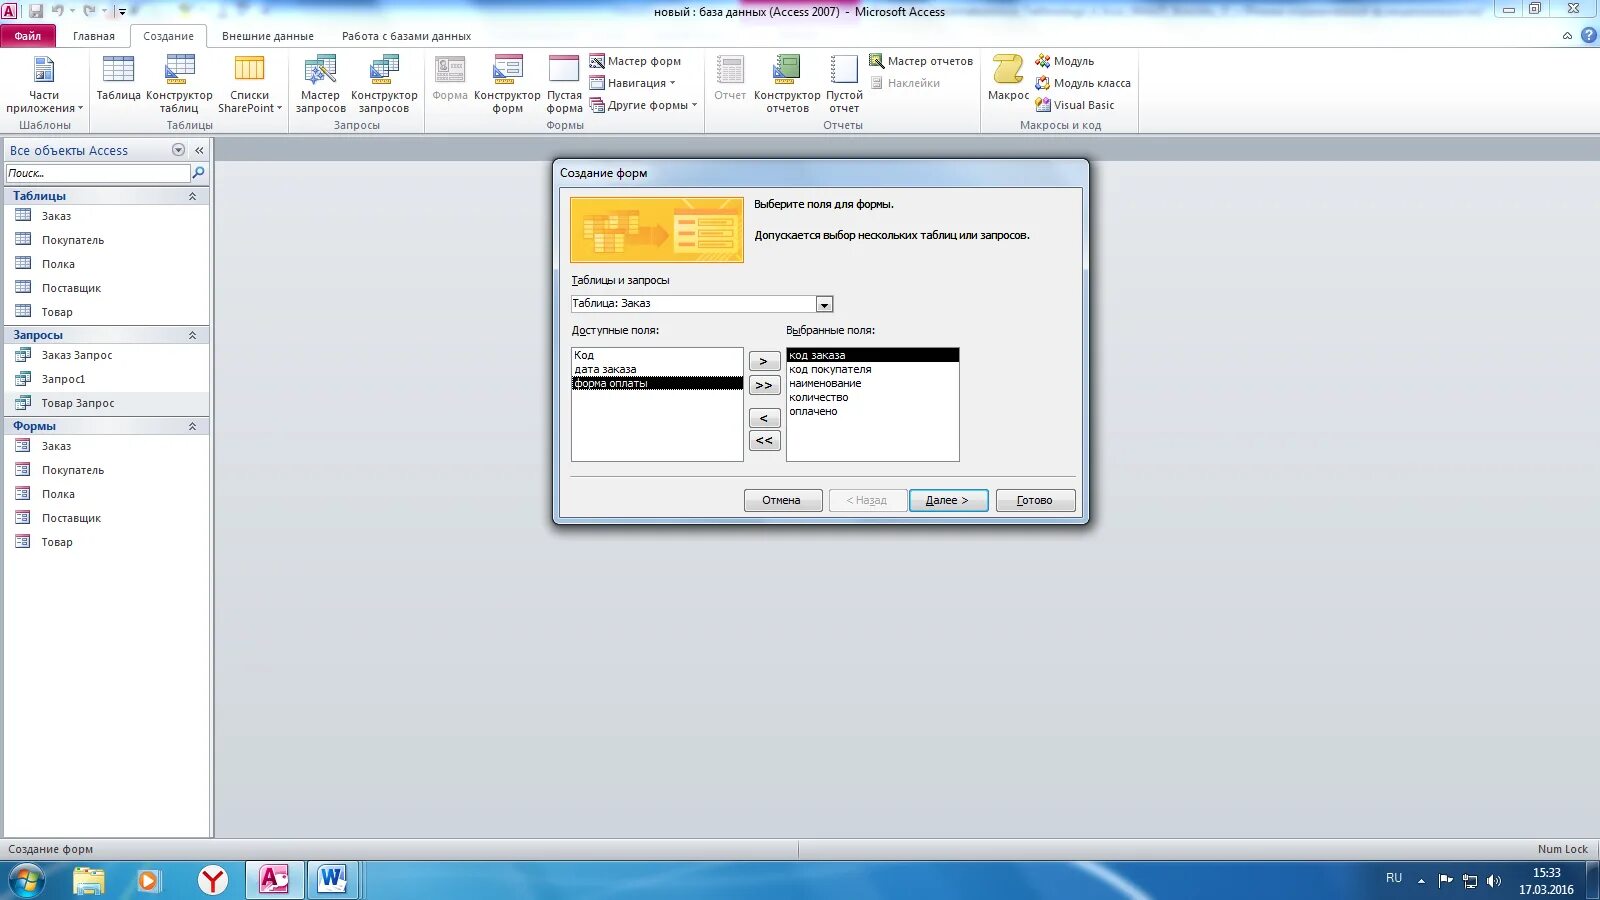Launch Мастер форм
This screenshot has width=1600, height=900.
tap(636, 61)
